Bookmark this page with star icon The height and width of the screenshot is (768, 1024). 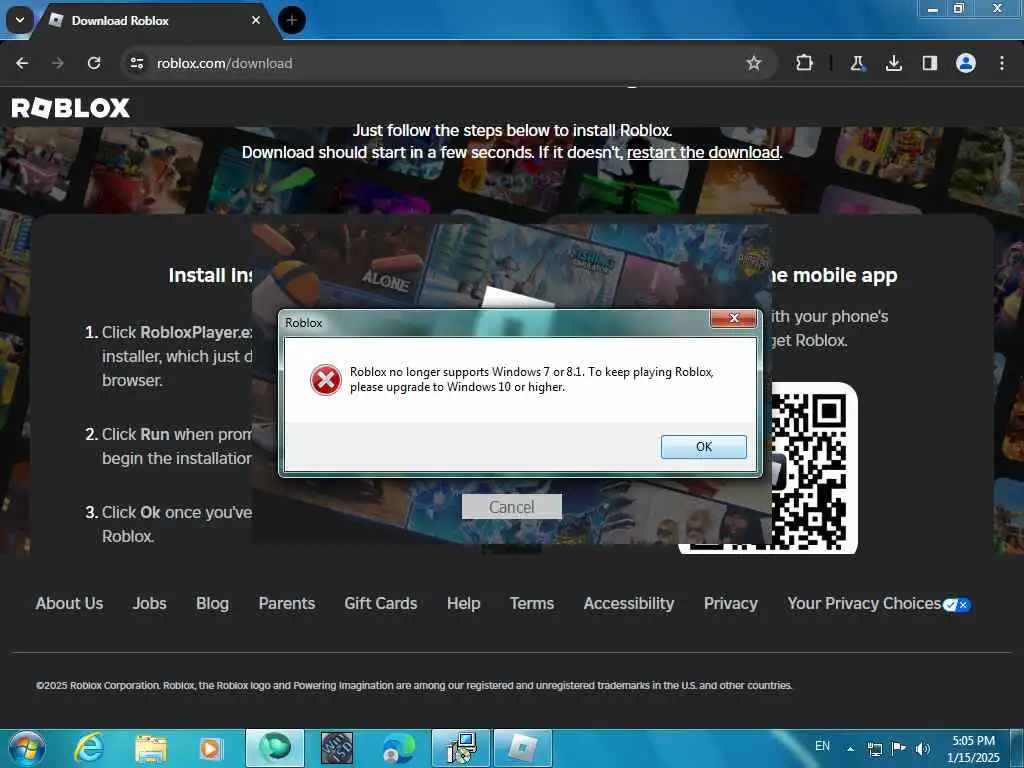(x=754, y=63)
